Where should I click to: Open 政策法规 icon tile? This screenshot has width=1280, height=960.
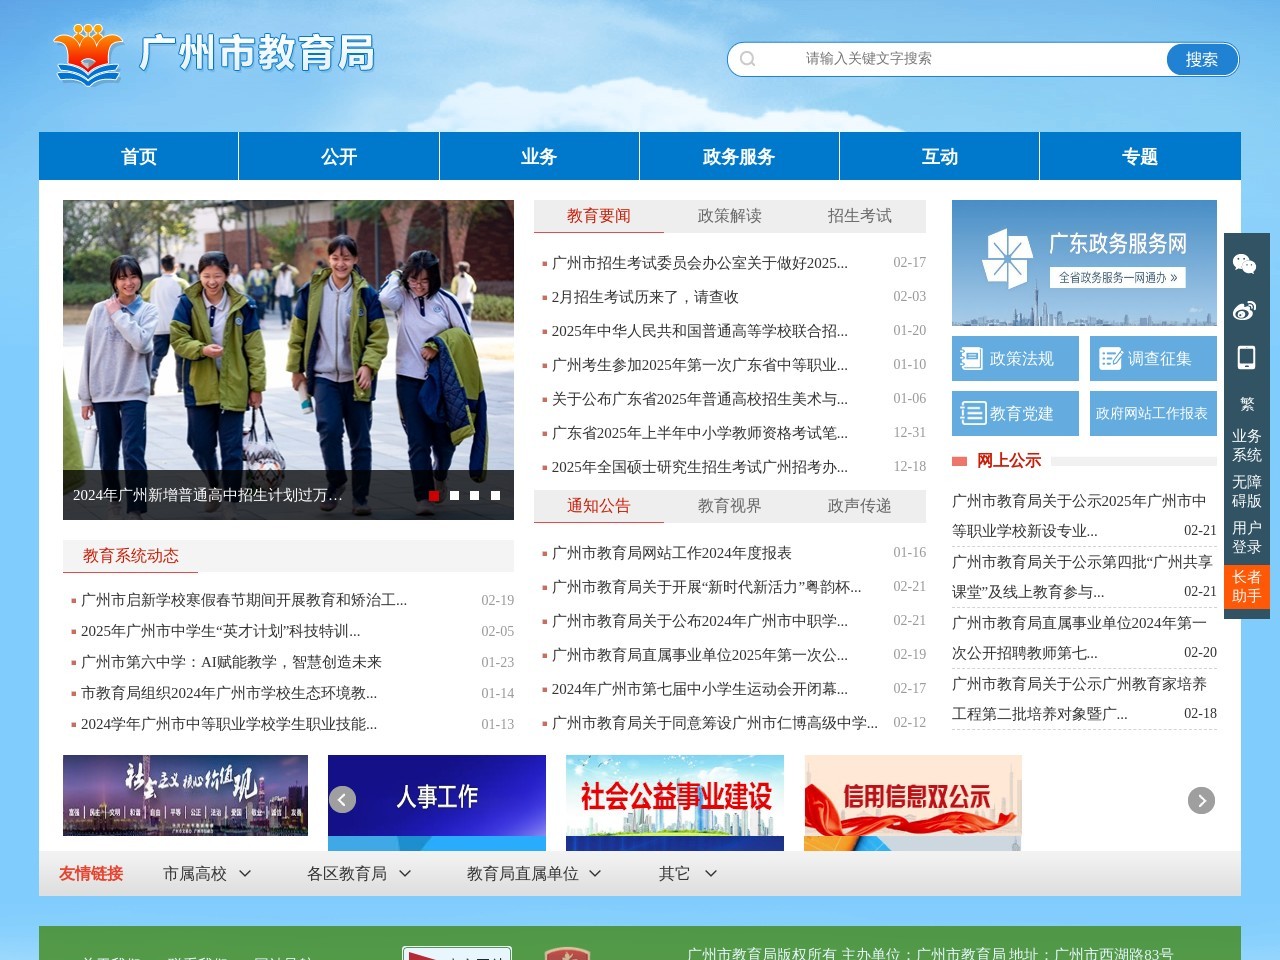[1015, 358]
